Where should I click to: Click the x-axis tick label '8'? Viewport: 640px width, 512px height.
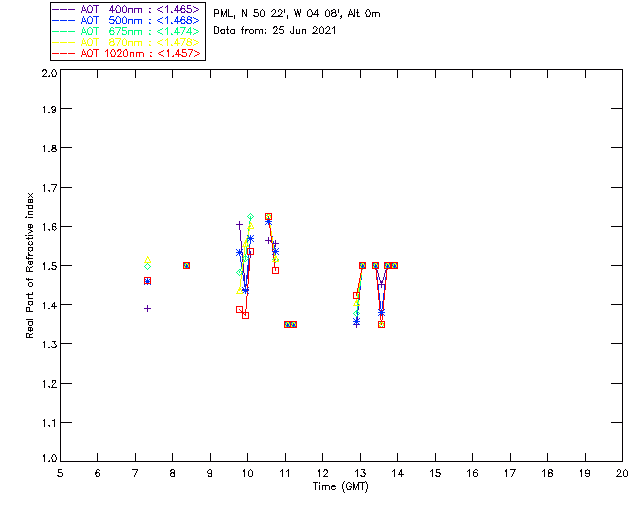pos(173,473)
